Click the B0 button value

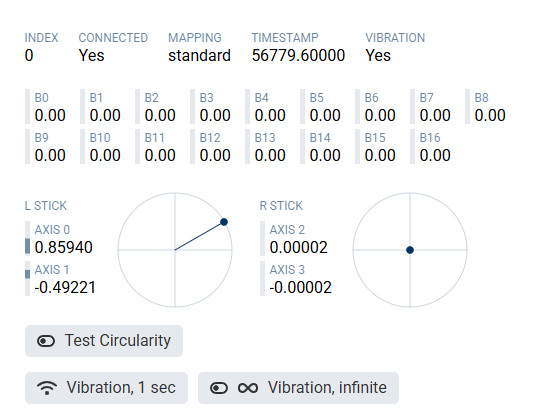[50, 115]
